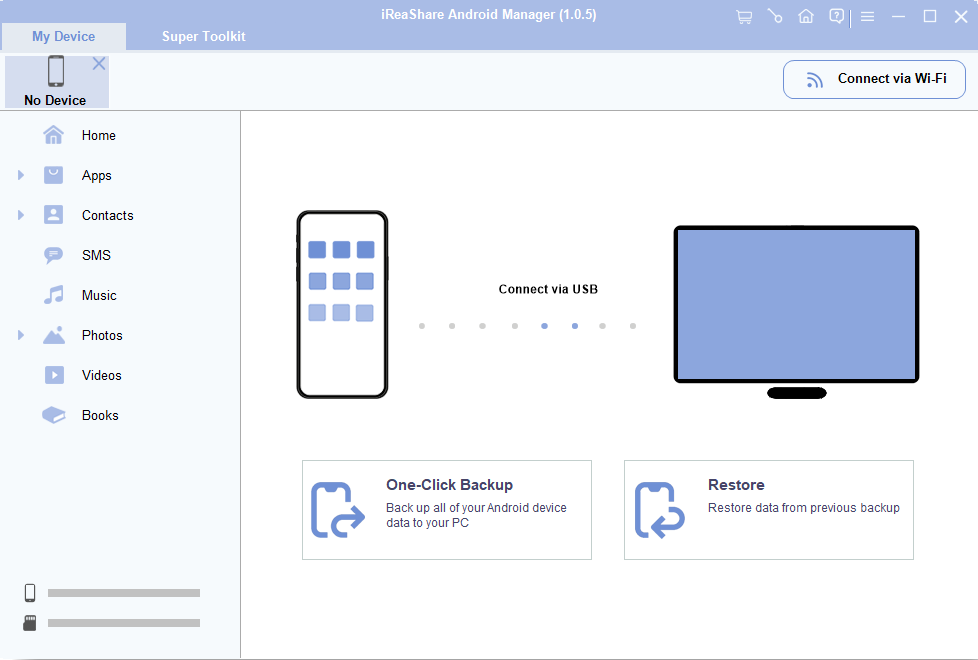978x660 pixels.
Task: Expand the Photos tree node
Action: pos(21,335)
